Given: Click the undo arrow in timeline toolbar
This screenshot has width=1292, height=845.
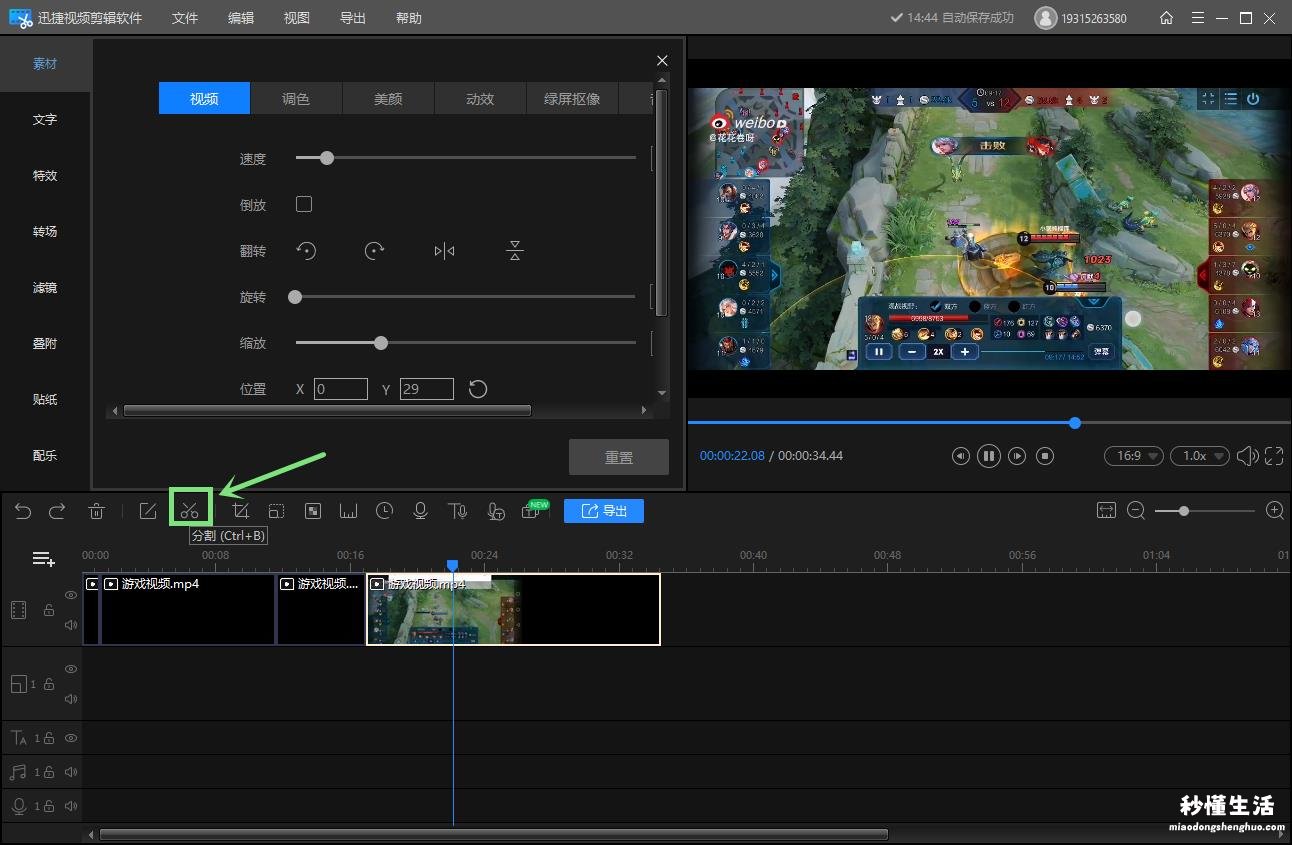Looking at the screenshot, I should point(23,511).
